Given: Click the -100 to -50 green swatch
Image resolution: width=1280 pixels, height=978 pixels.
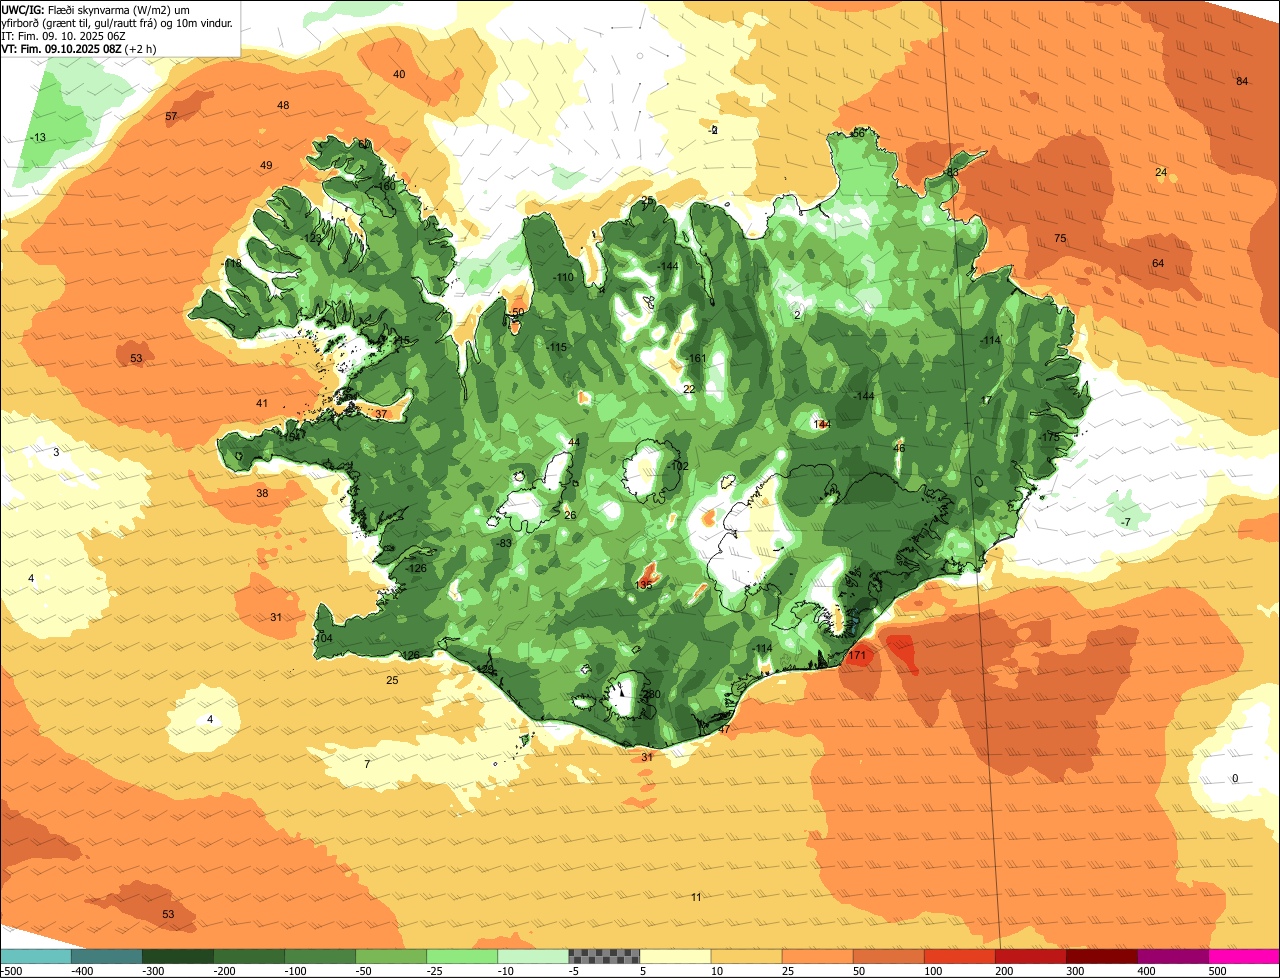Looking at the screenshot, I should click(x=320, y=956).
